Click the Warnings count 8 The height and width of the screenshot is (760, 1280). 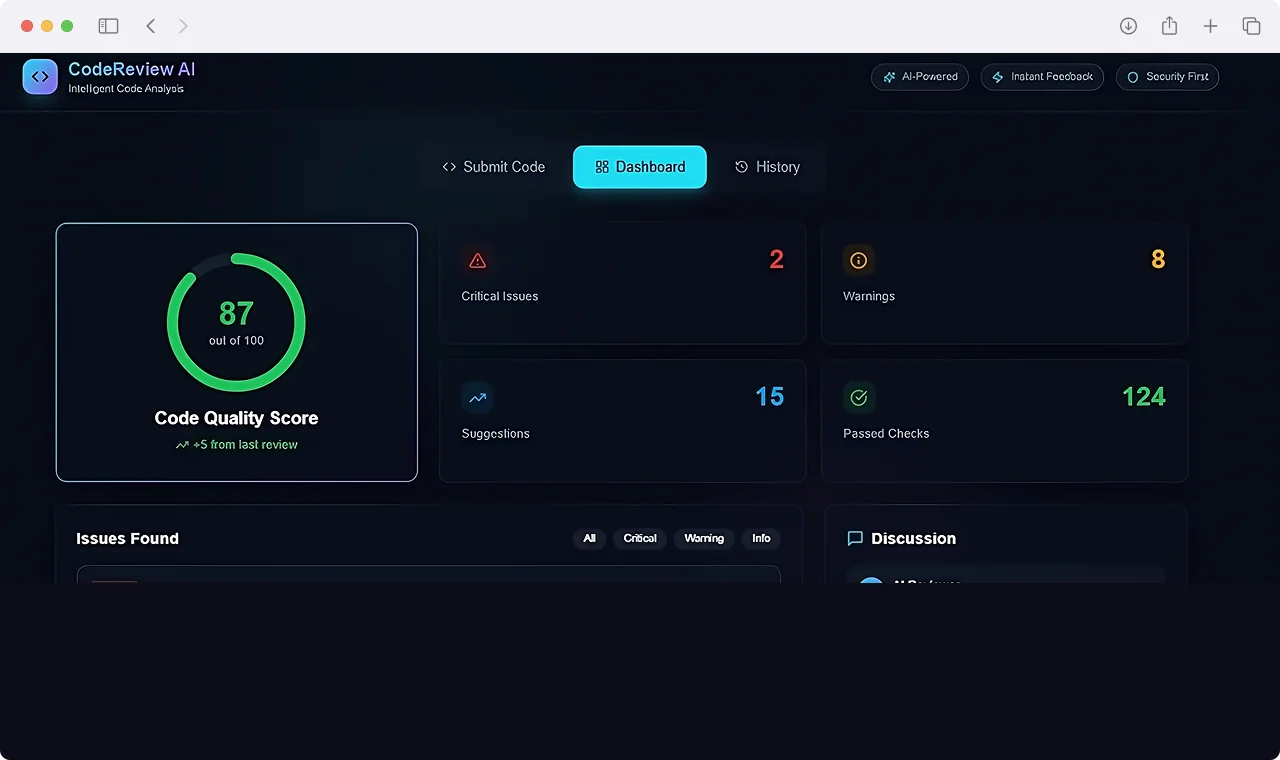tap(1158, 260)
